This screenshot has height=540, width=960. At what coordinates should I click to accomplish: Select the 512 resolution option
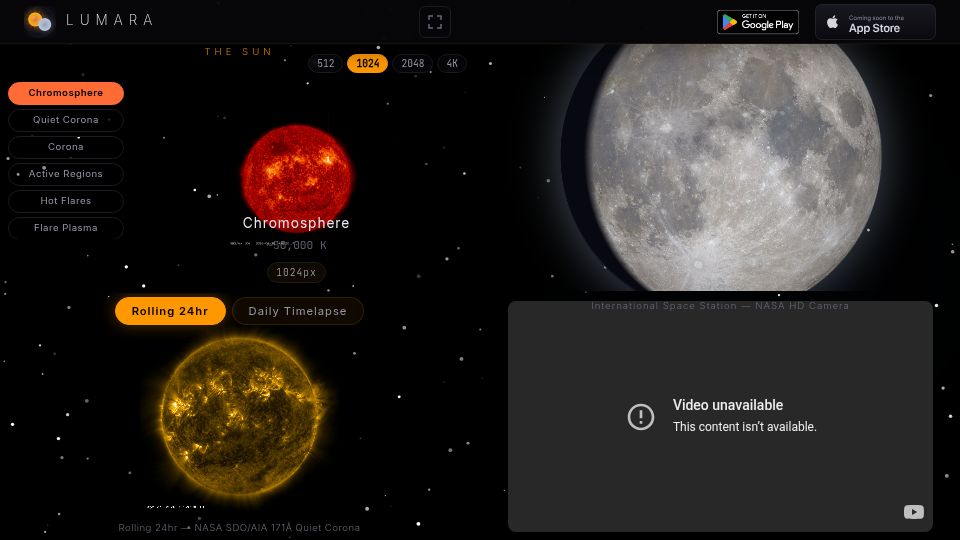pyautogui.click(x=325, y=63)
